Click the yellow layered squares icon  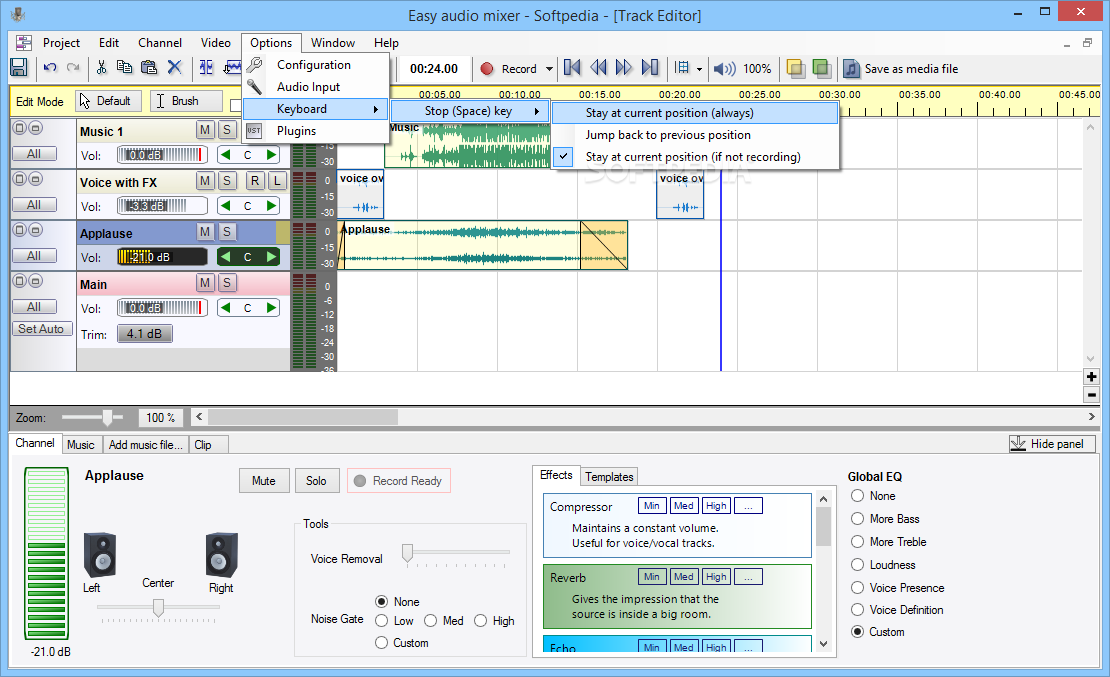[x=796, y=69]
